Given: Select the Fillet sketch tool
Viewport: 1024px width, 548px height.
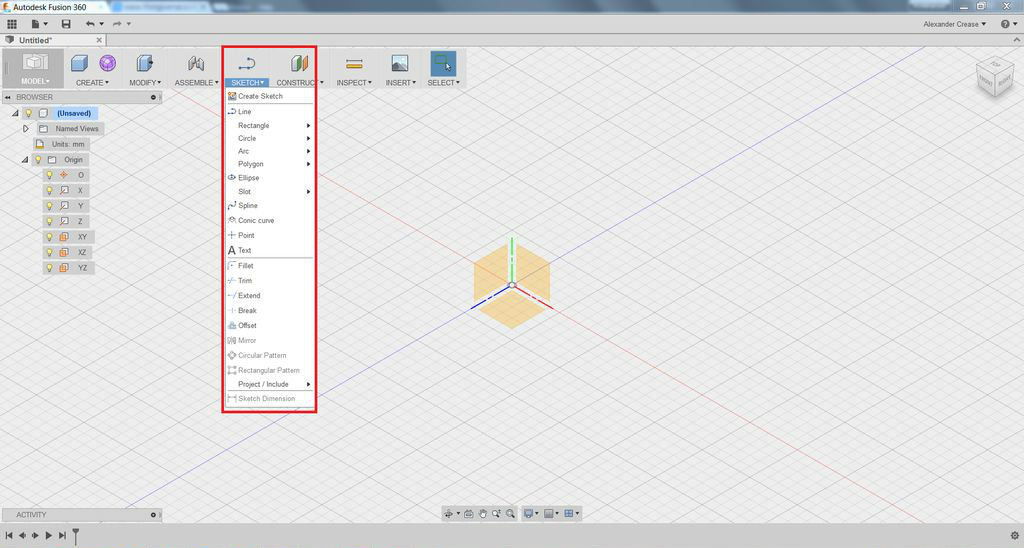Looking at the screenshot, I should click(269, 266).
